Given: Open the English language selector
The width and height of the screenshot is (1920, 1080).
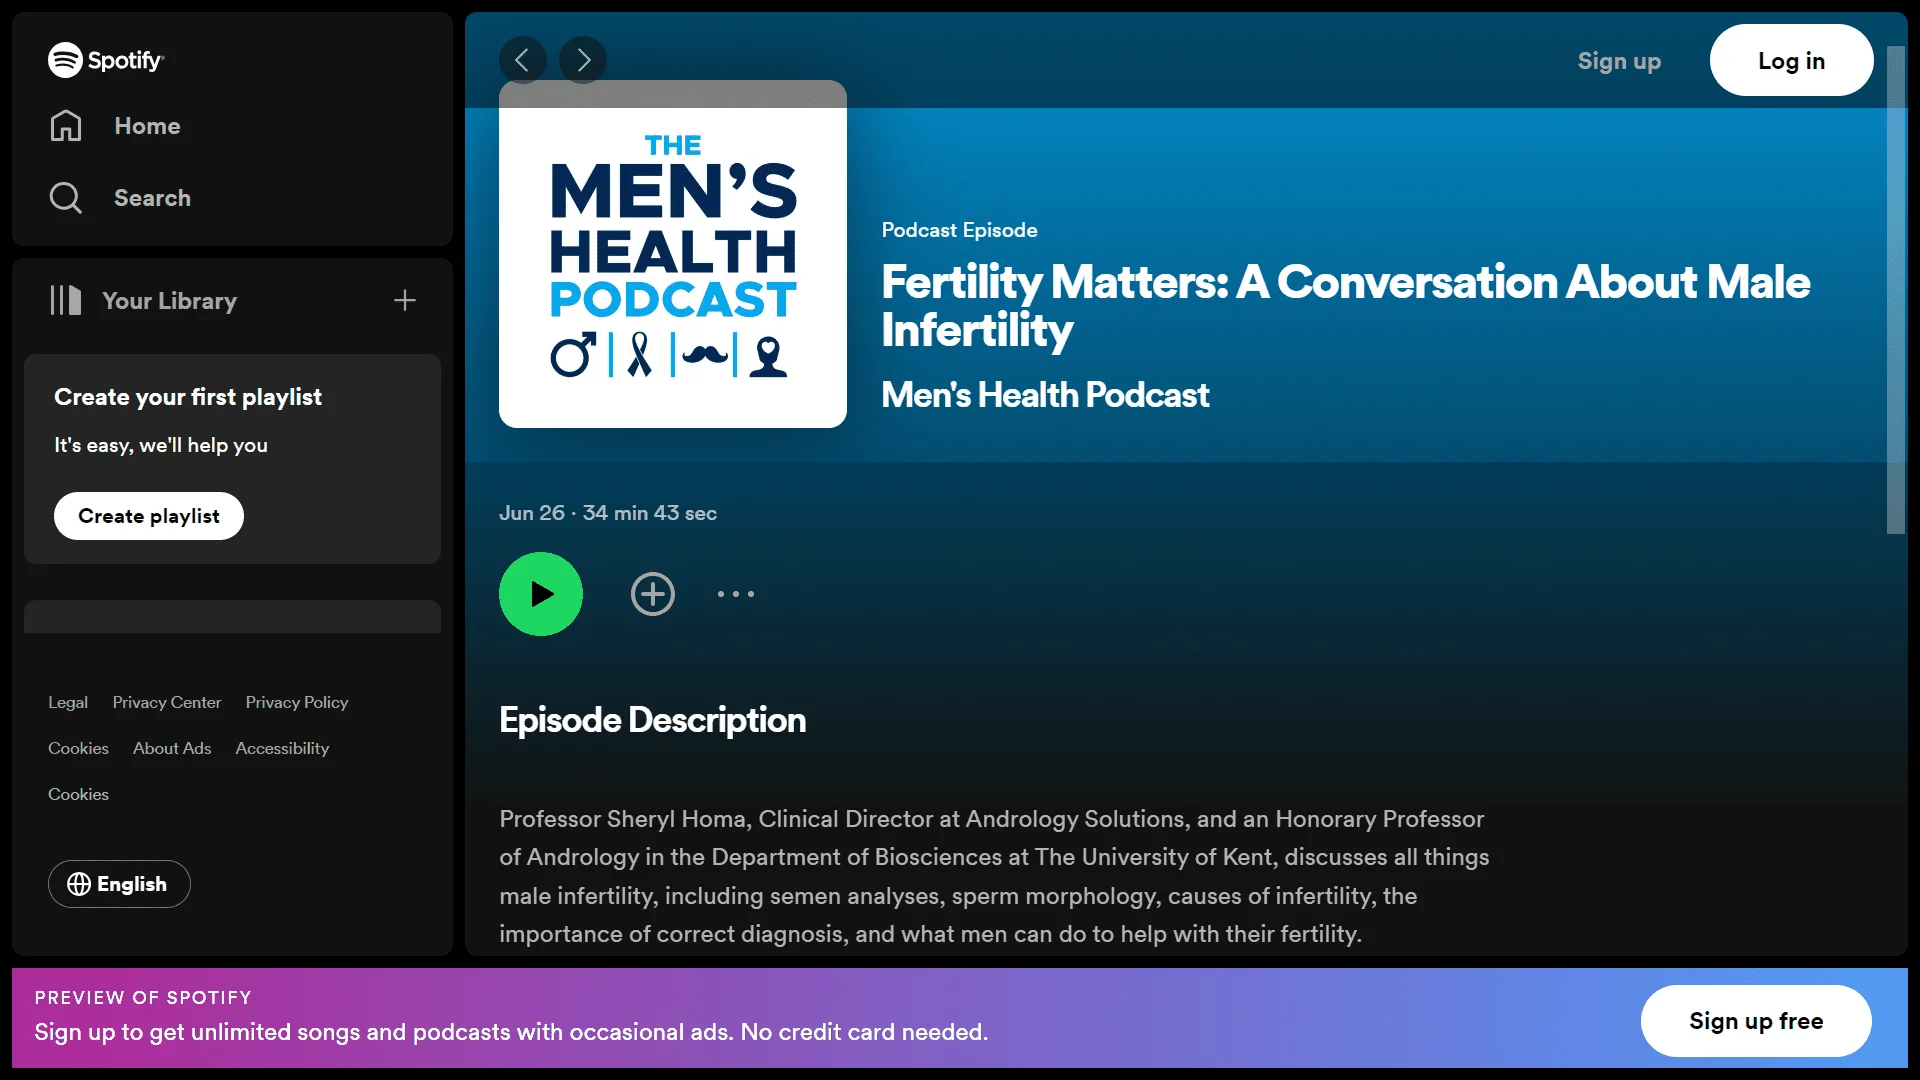Looking at the screenshot, I should pos(119,884).
